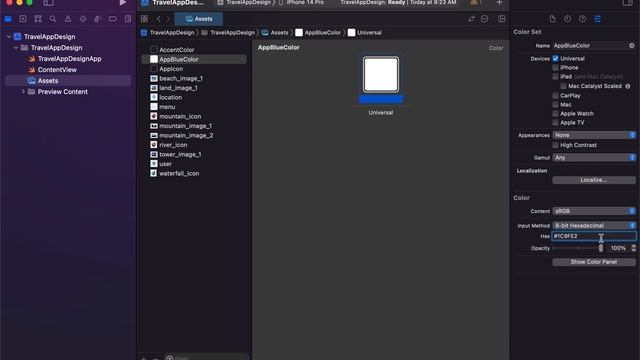
Task: Select the Attributes inspector icon
Action: [598, 19]
